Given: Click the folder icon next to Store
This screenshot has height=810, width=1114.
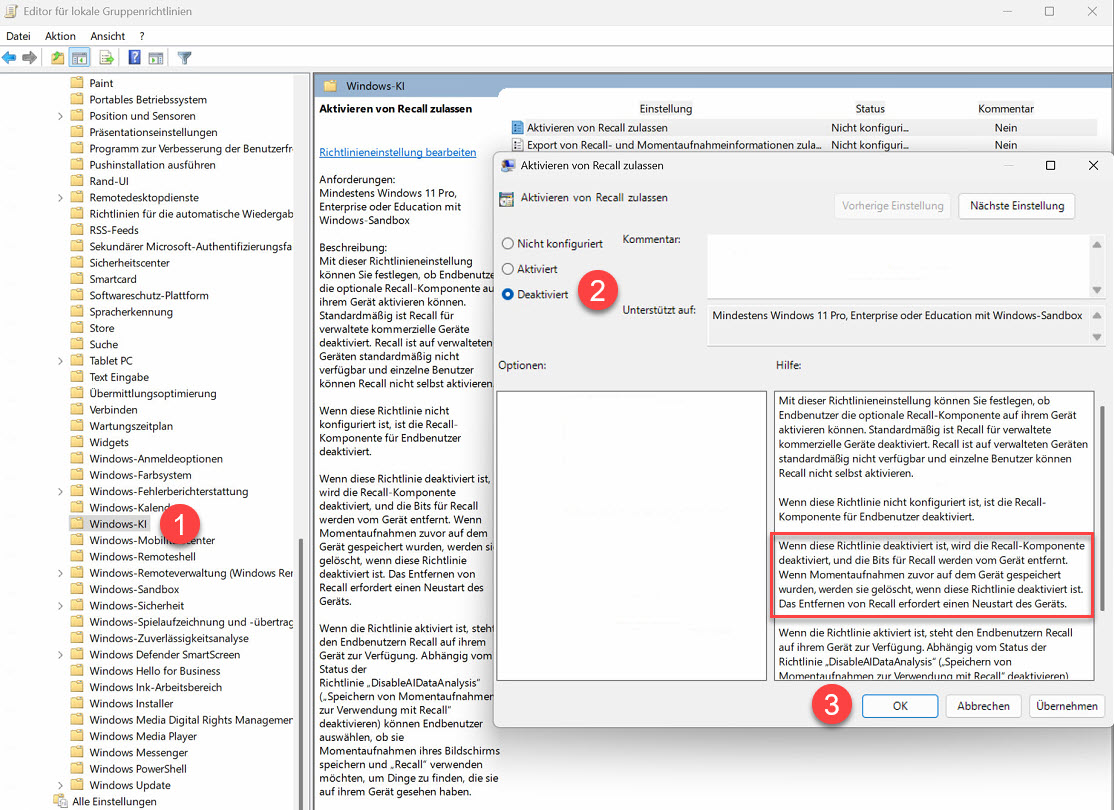Looking at the screenshot, I should [x=77, y=328].
